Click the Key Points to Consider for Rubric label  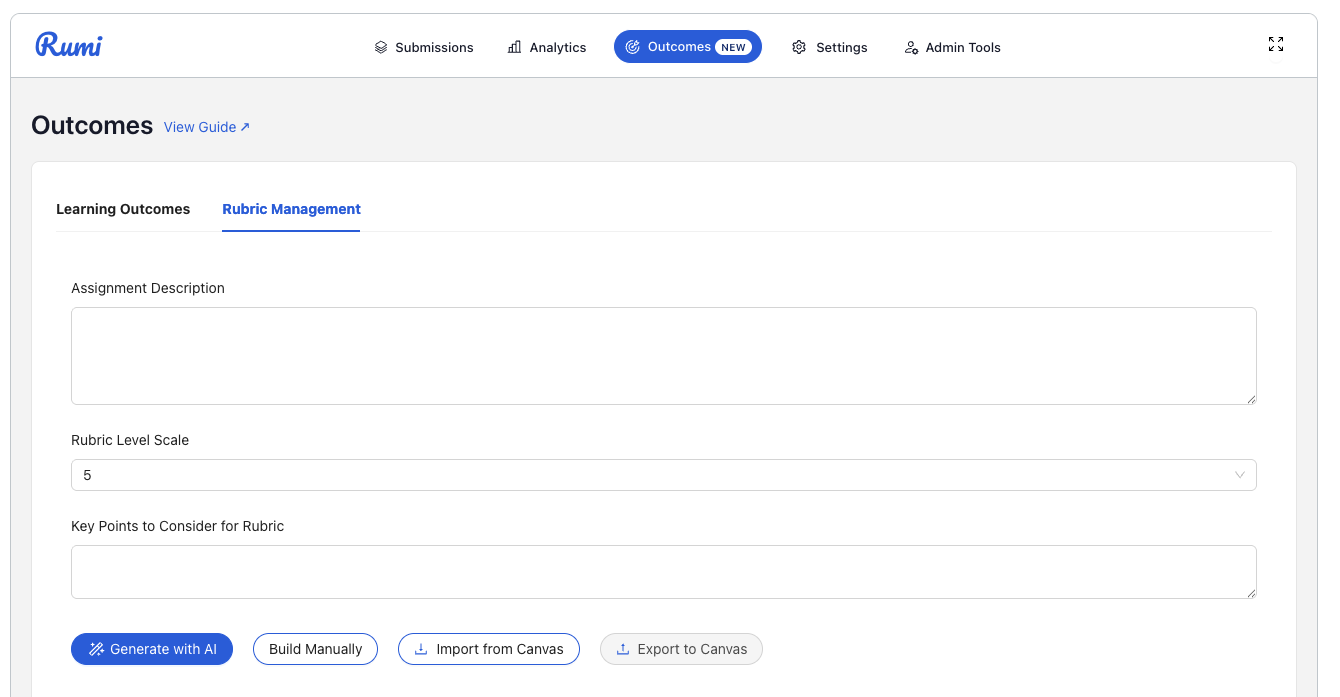click(178, 526)
